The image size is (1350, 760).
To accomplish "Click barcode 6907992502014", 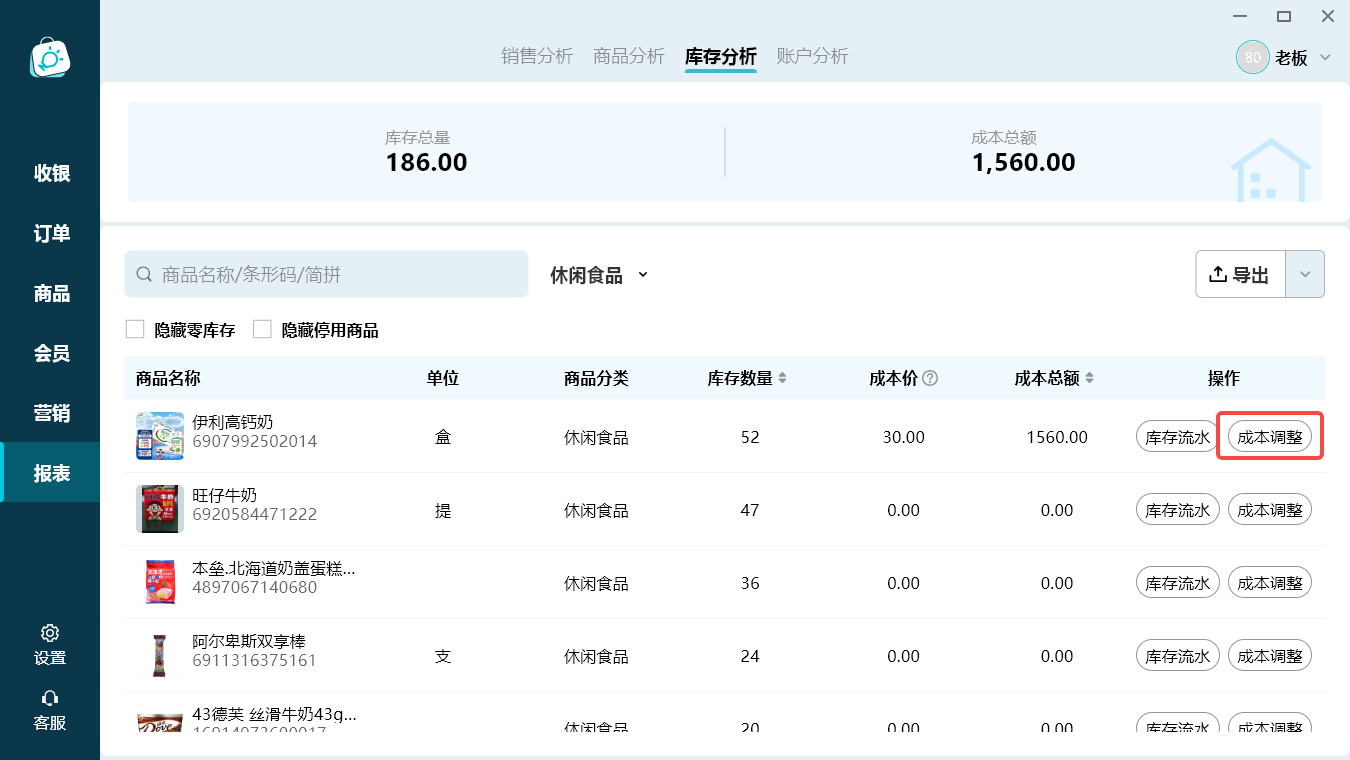I will [254, 441].
